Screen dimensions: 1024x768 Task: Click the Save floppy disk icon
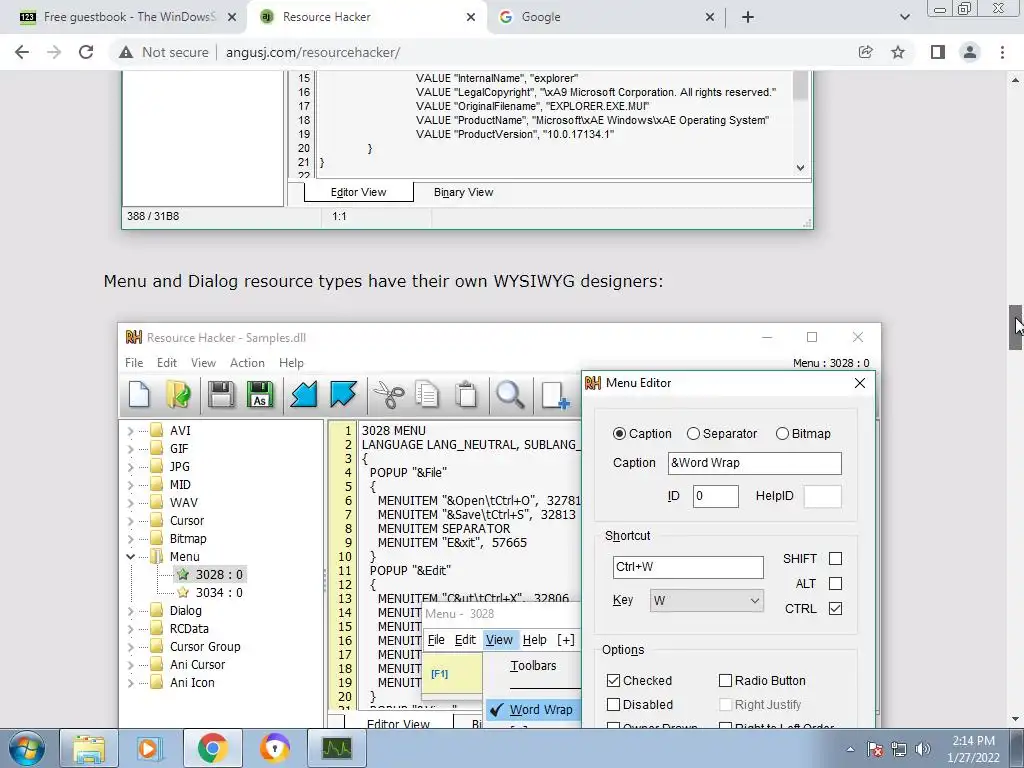click(x=221, y=395)
